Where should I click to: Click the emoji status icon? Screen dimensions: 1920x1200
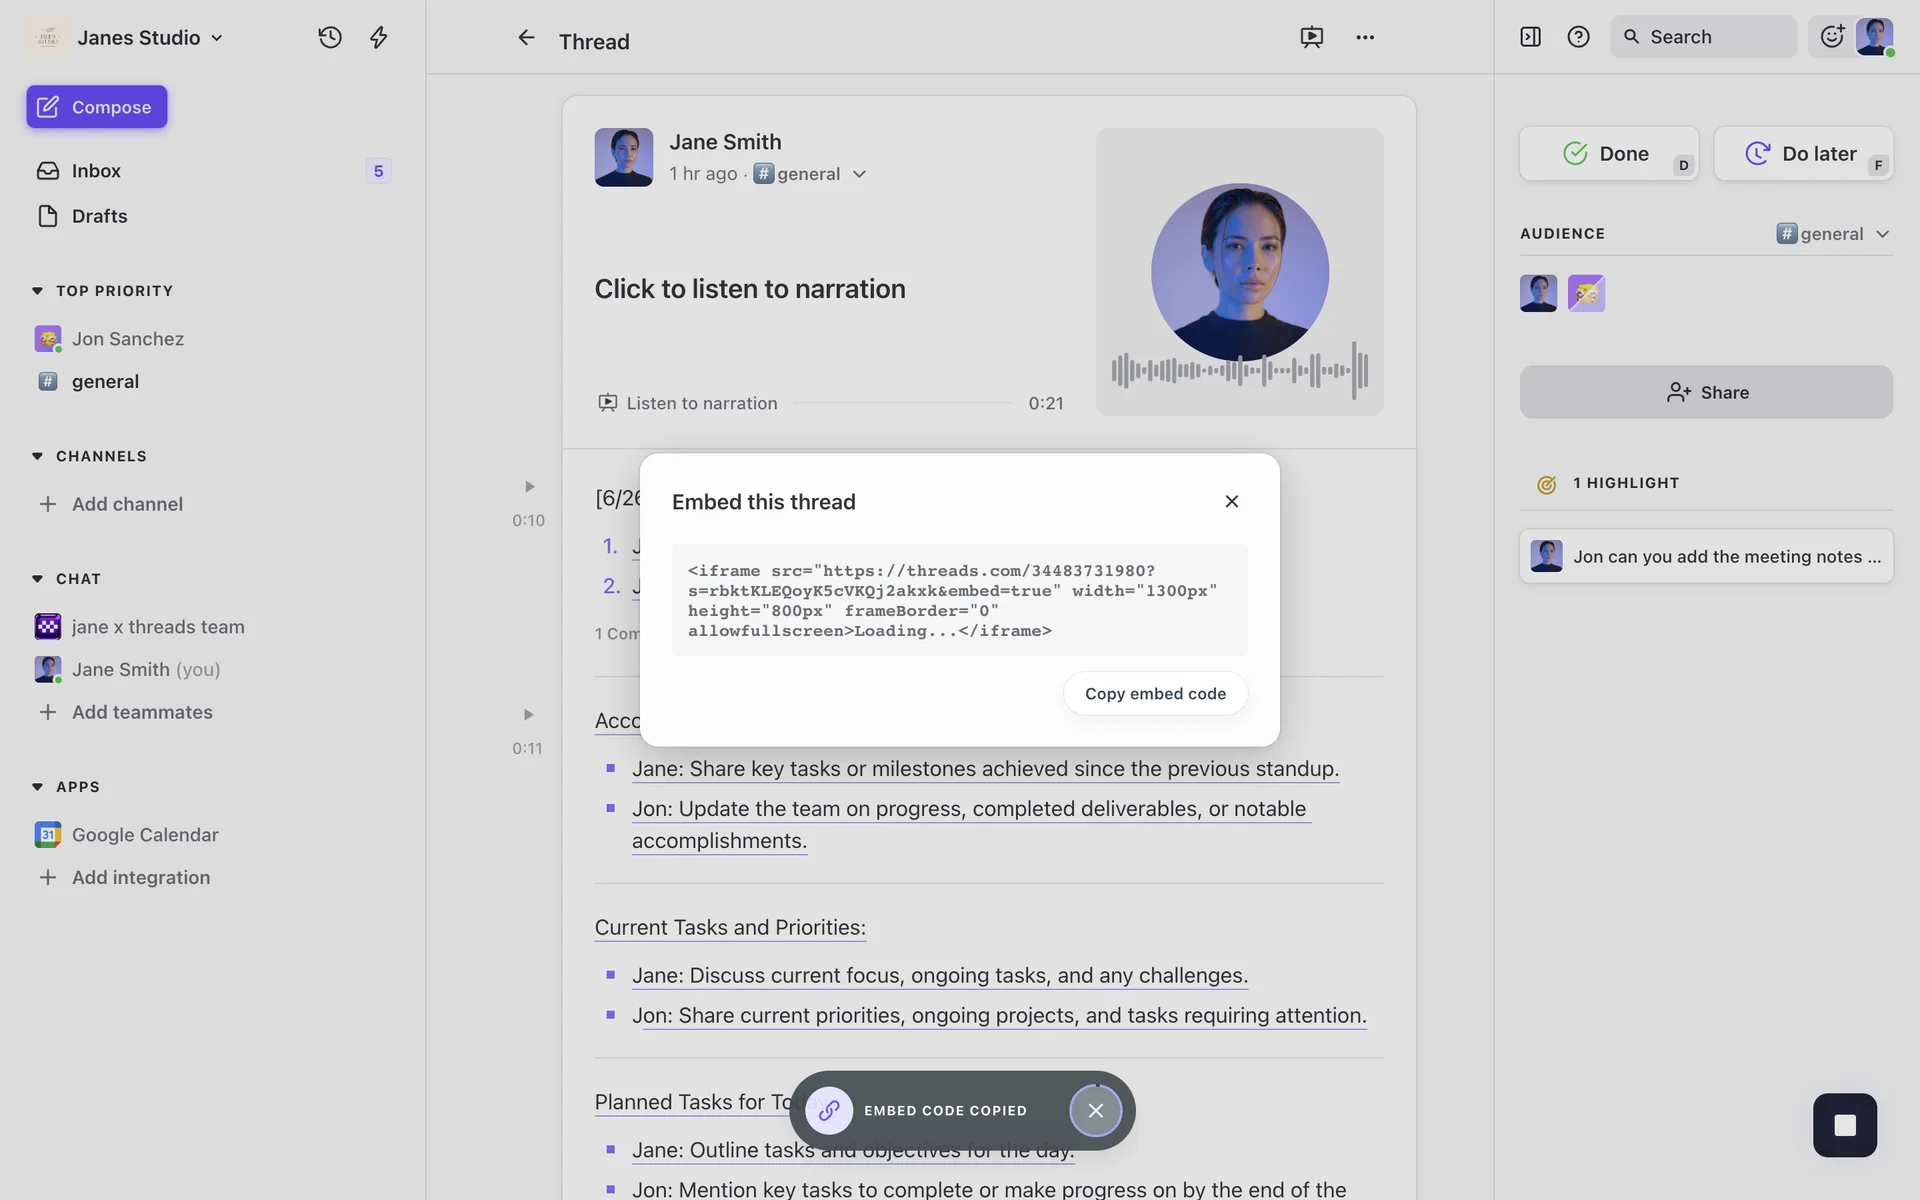click(x=1831, y=37)
